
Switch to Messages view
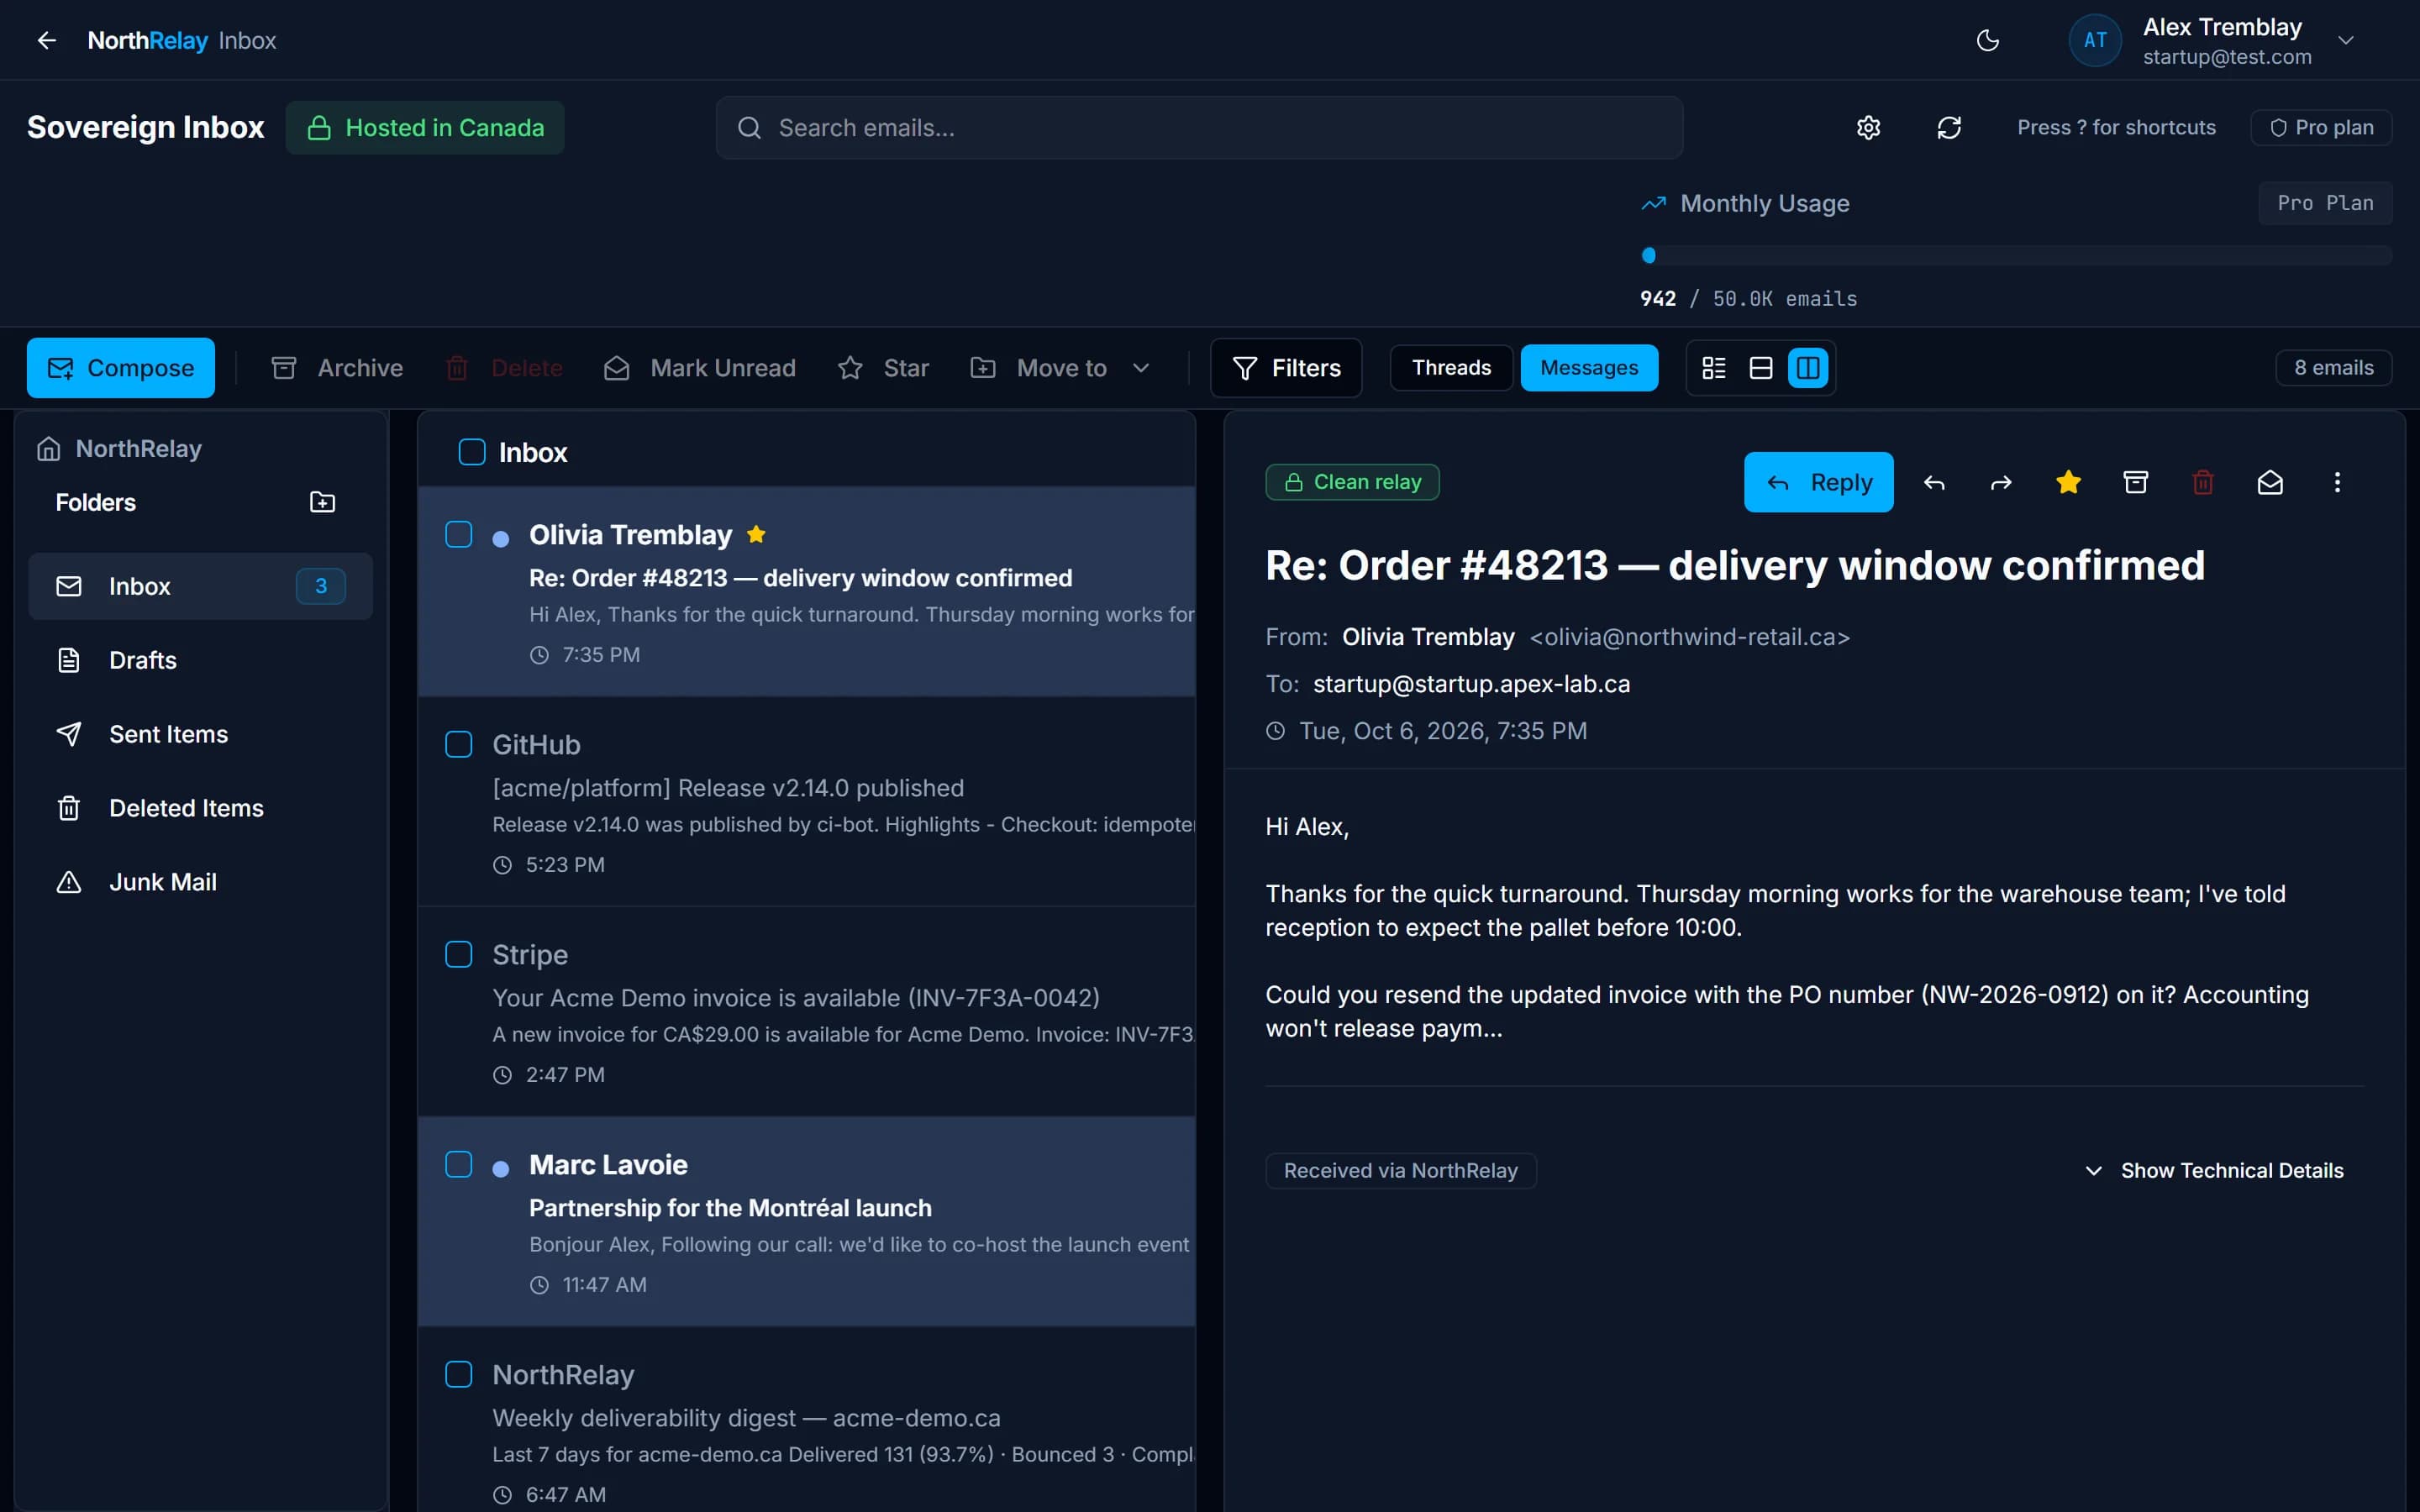[1589, 368]
